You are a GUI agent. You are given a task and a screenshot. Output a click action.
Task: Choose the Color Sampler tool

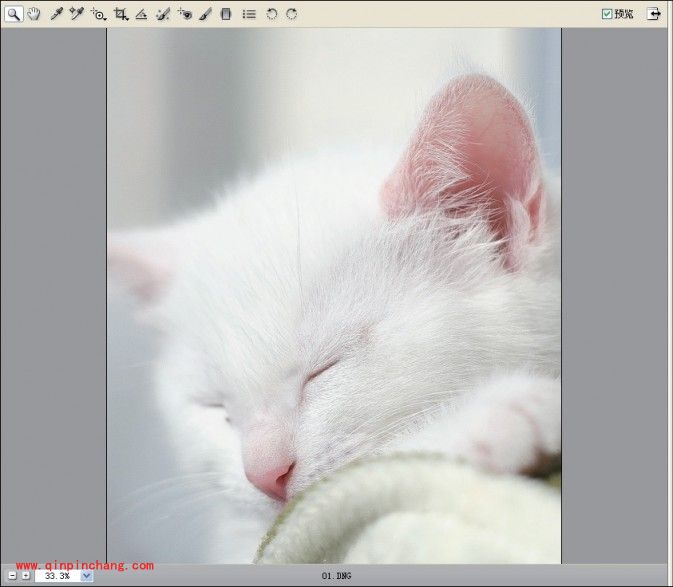coord(76,14)
